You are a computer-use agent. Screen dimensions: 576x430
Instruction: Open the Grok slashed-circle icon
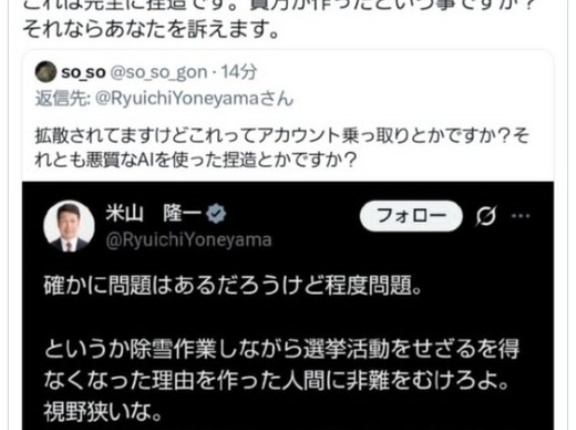coord(486,216)
